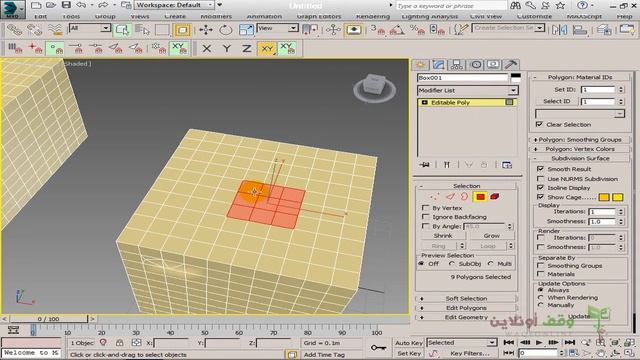Enable Ignore Backfacing checkbox
The width and height of the screenshot is (640, 360).
click(x=426, y=217)
